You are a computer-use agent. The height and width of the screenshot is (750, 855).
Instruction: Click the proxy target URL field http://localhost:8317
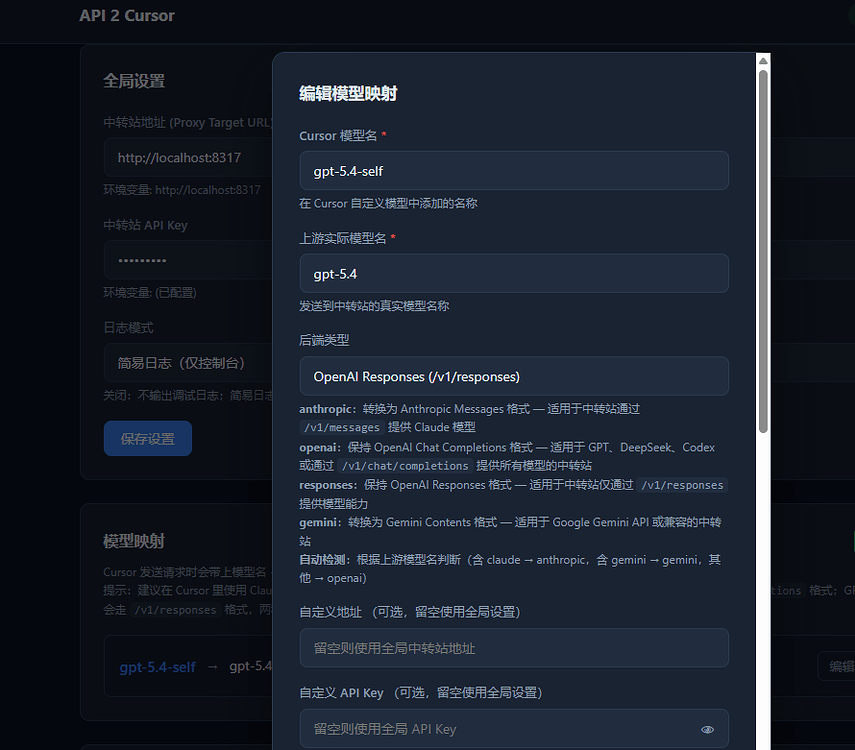click(188, 158)
